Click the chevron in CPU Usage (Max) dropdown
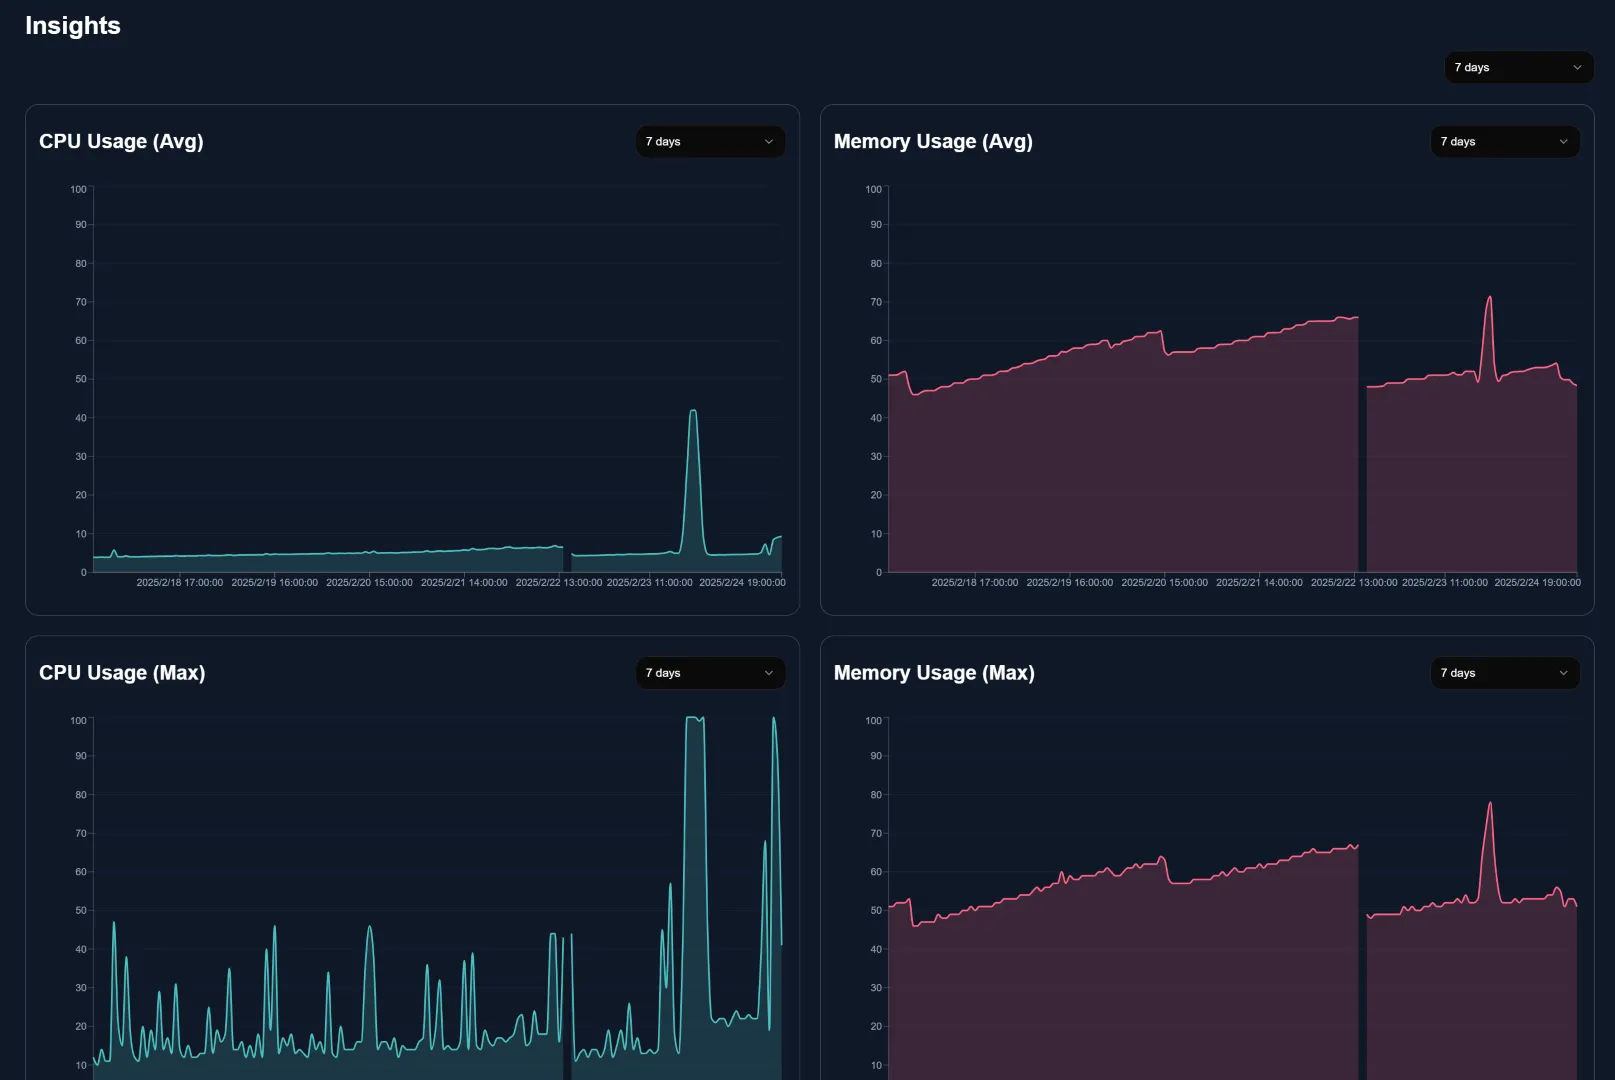Screen dimensions: 1615x1080 point(768,673)
